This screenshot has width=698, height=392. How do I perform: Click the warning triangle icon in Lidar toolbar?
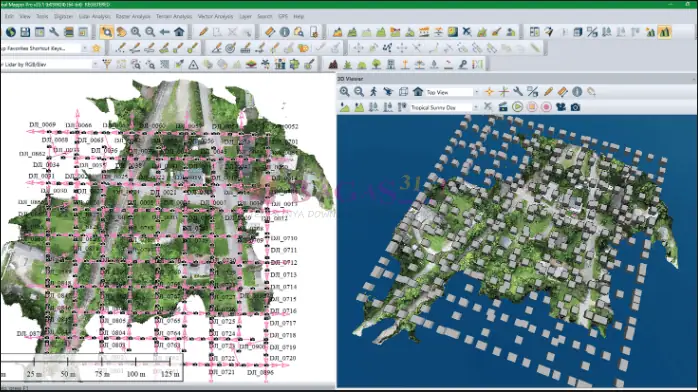pos(193,65)
